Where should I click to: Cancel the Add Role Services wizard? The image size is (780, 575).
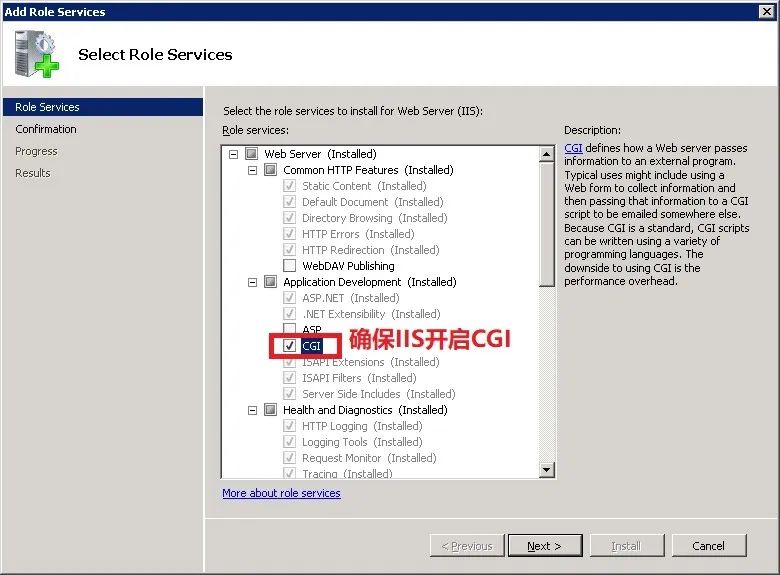(709, 546)
